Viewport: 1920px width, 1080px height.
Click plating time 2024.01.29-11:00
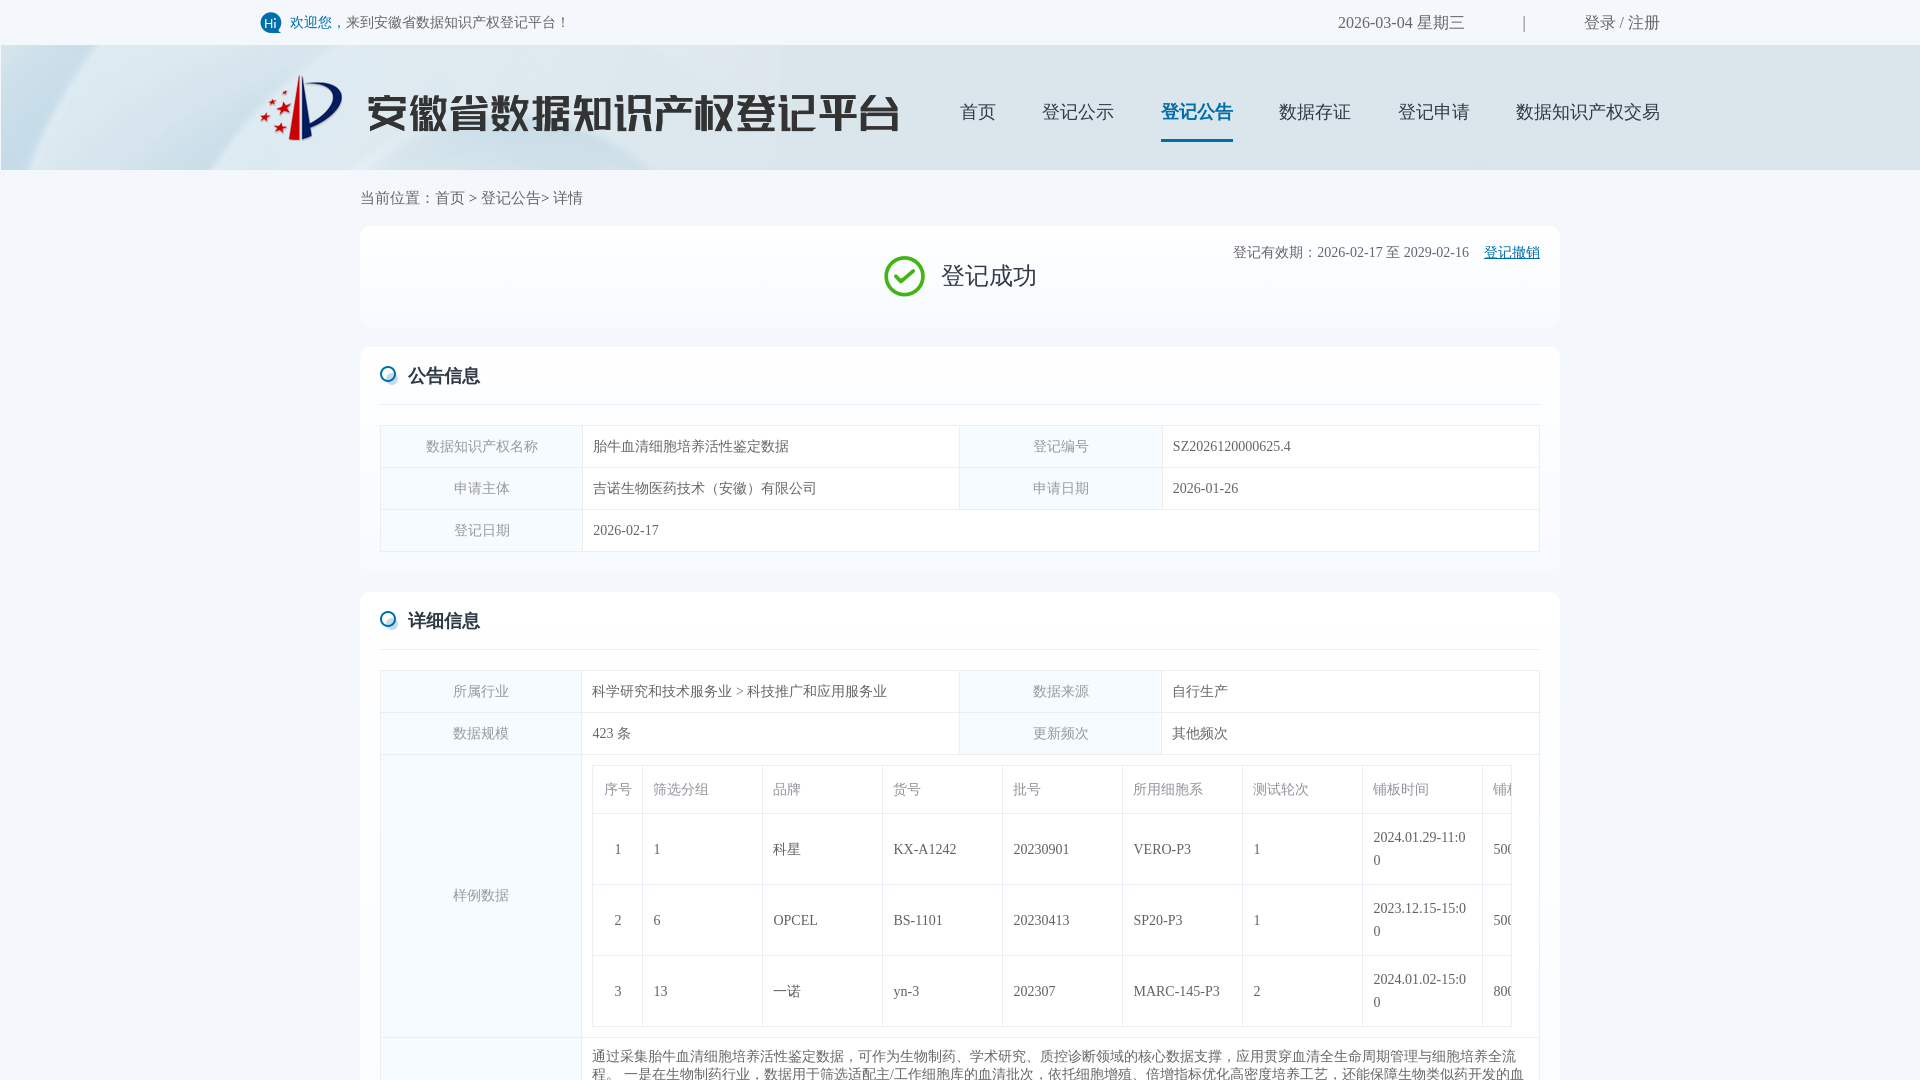tap(1419, 849)
